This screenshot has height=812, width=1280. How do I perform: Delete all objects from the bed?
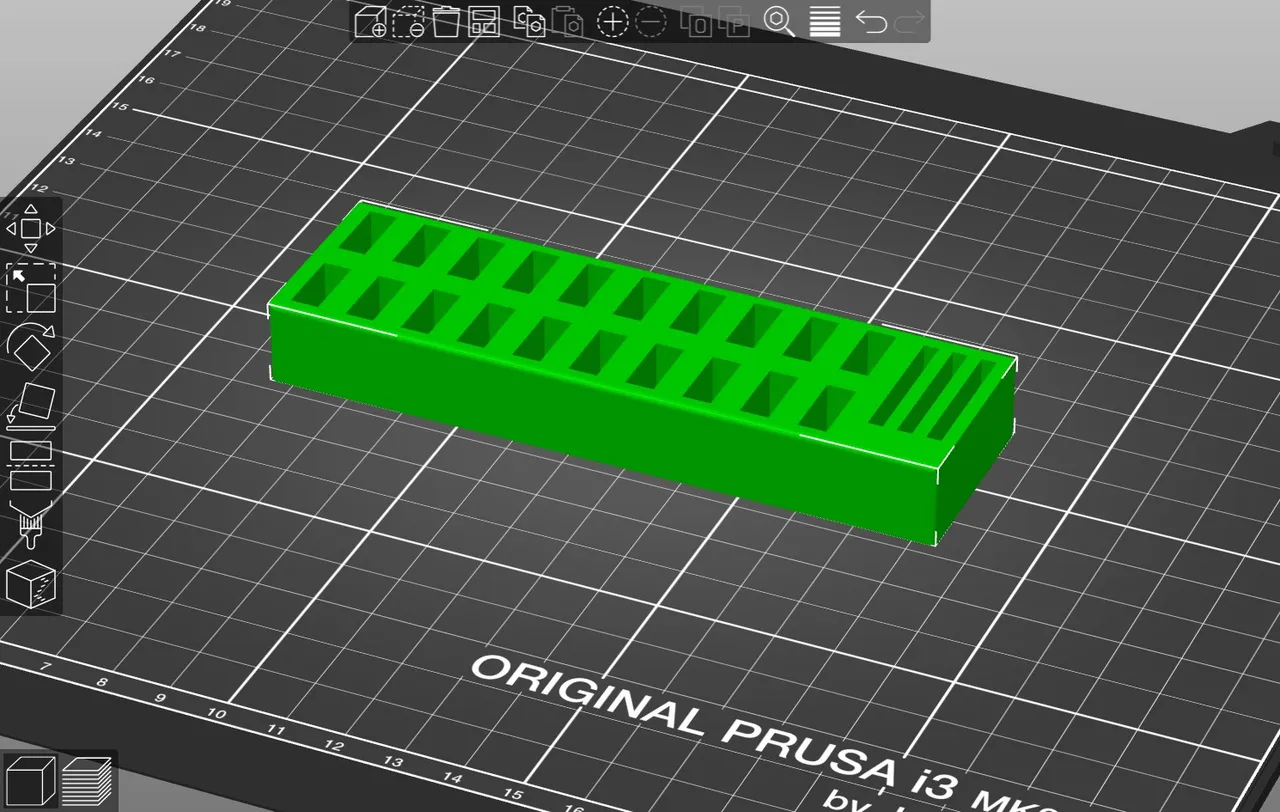pos(445,22)
